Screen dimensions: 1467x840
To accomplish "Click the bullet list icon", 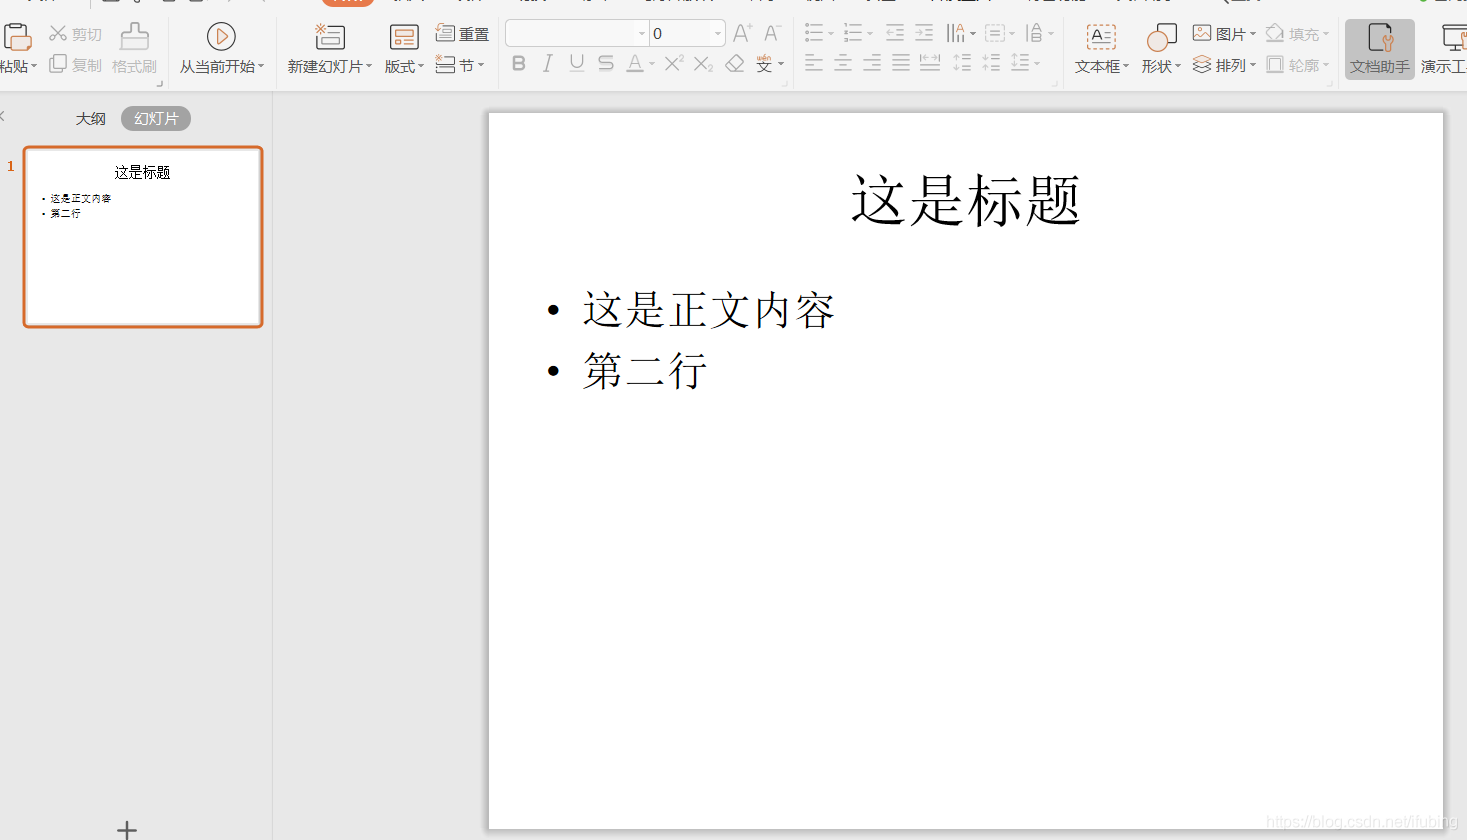I will click(814, 33).
